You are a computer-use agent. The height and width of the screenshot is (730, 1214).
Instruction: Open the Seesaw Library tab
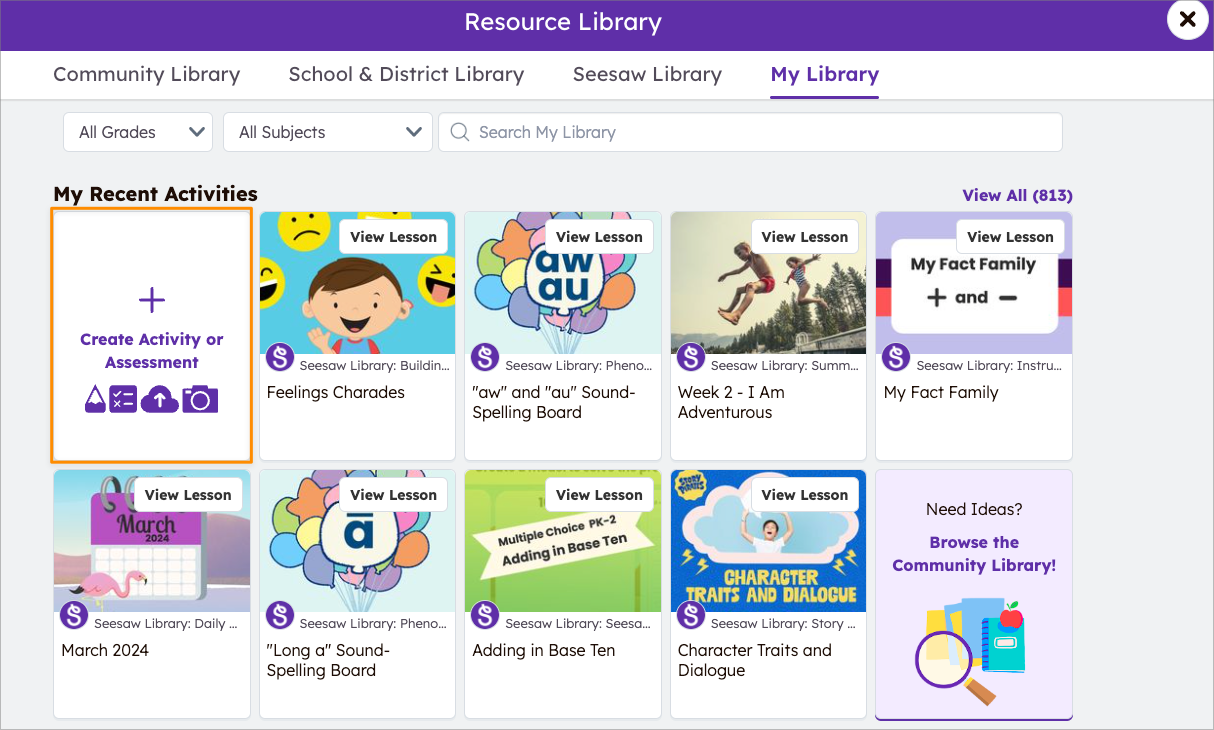(x=647, y=74)
